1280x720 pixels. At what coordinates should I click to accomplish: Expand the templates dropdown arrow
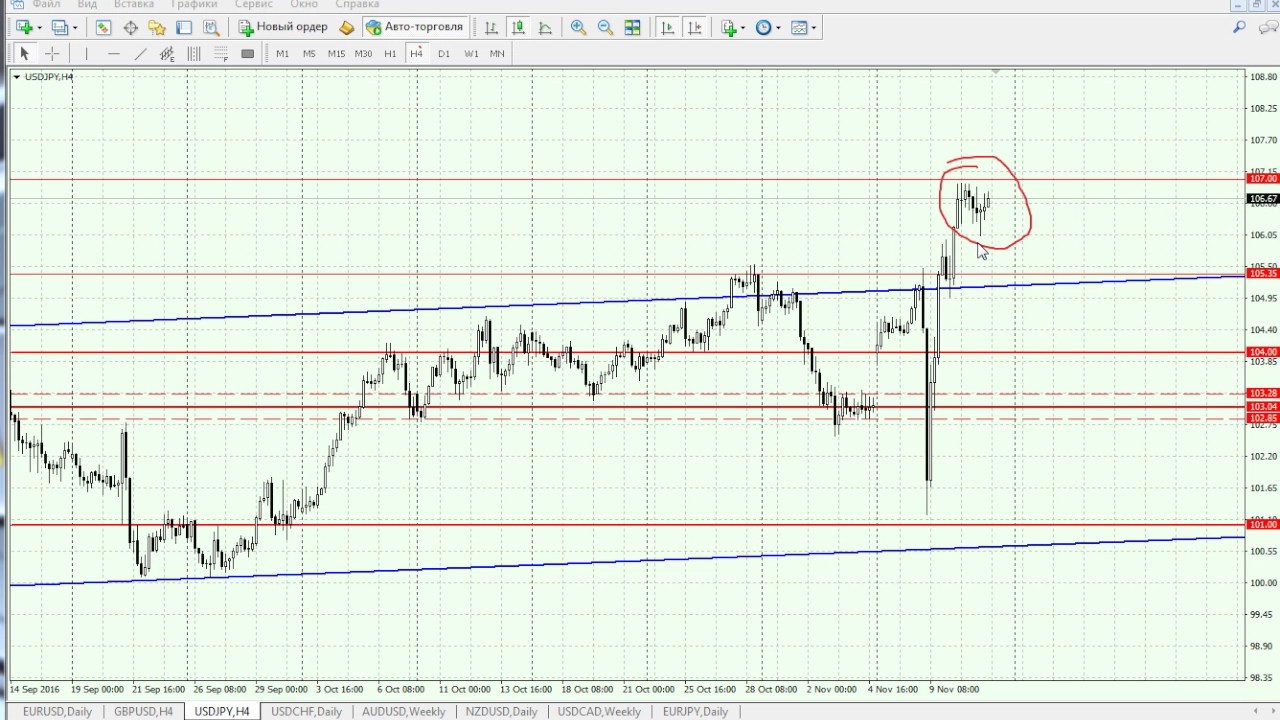814,28
